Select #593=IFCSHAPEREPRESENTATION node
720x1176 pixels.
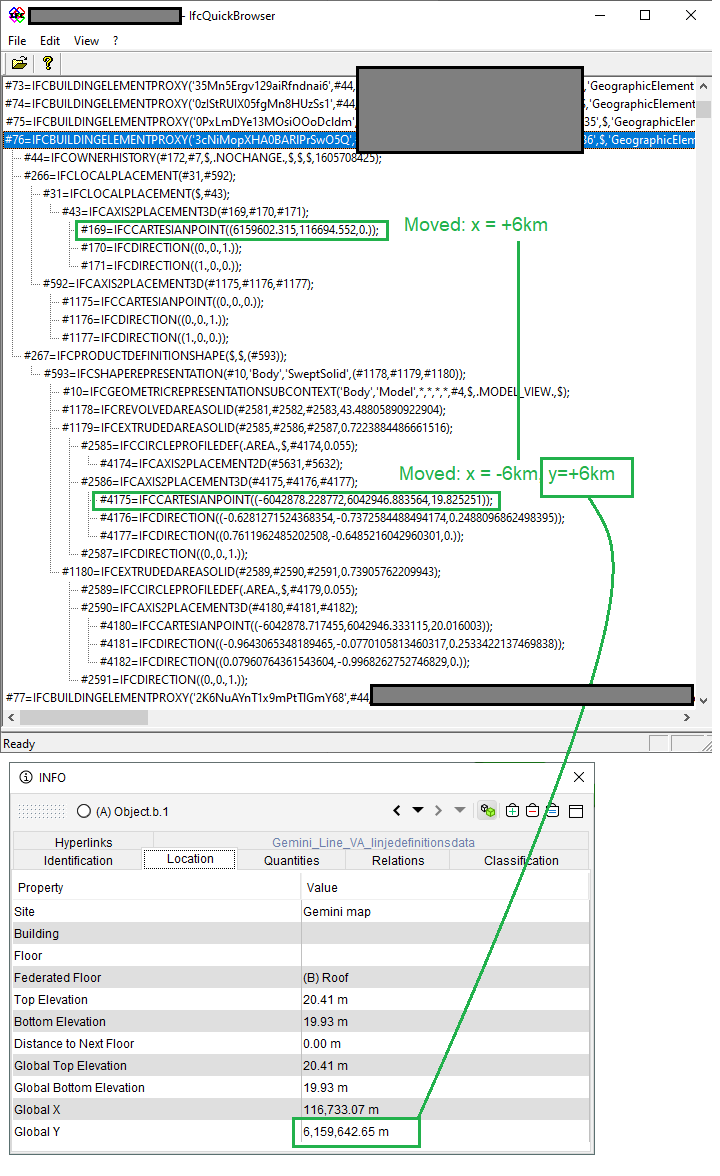(254, 374)
